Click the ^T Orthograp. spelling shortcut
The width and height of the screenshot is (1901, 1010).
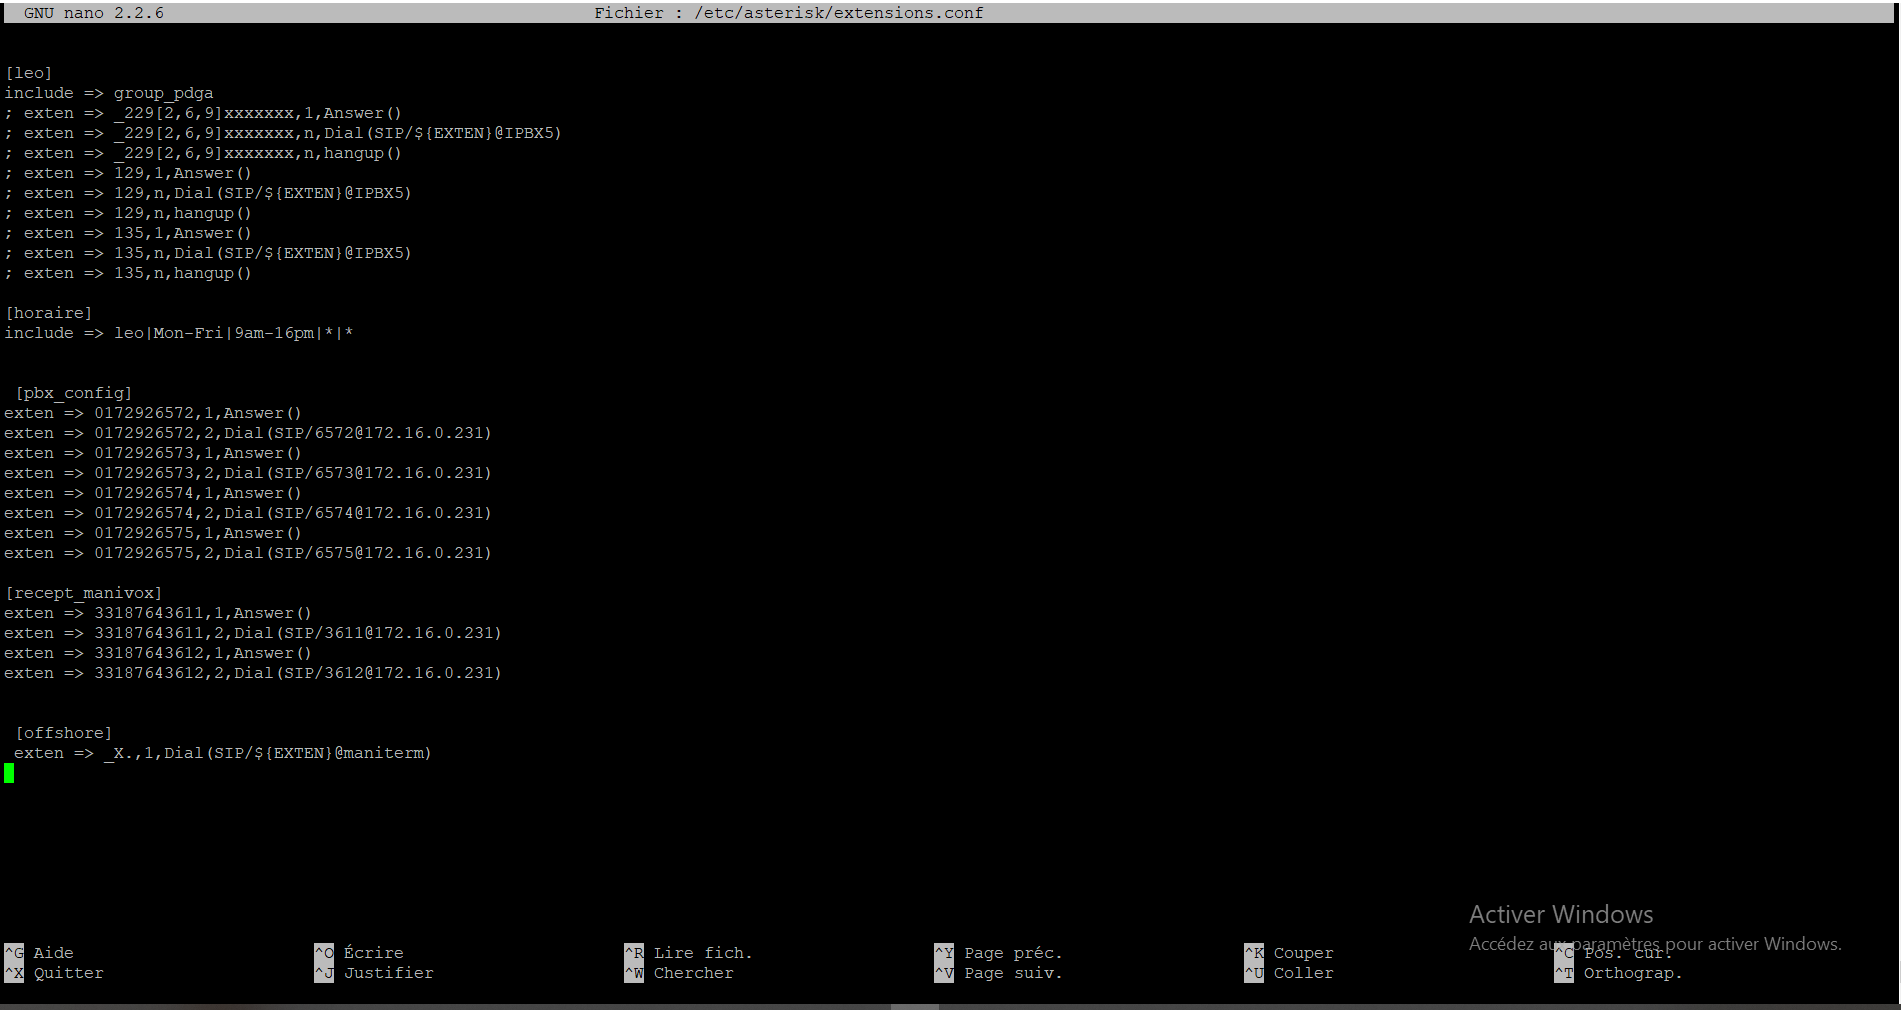tap(1620, 973)
